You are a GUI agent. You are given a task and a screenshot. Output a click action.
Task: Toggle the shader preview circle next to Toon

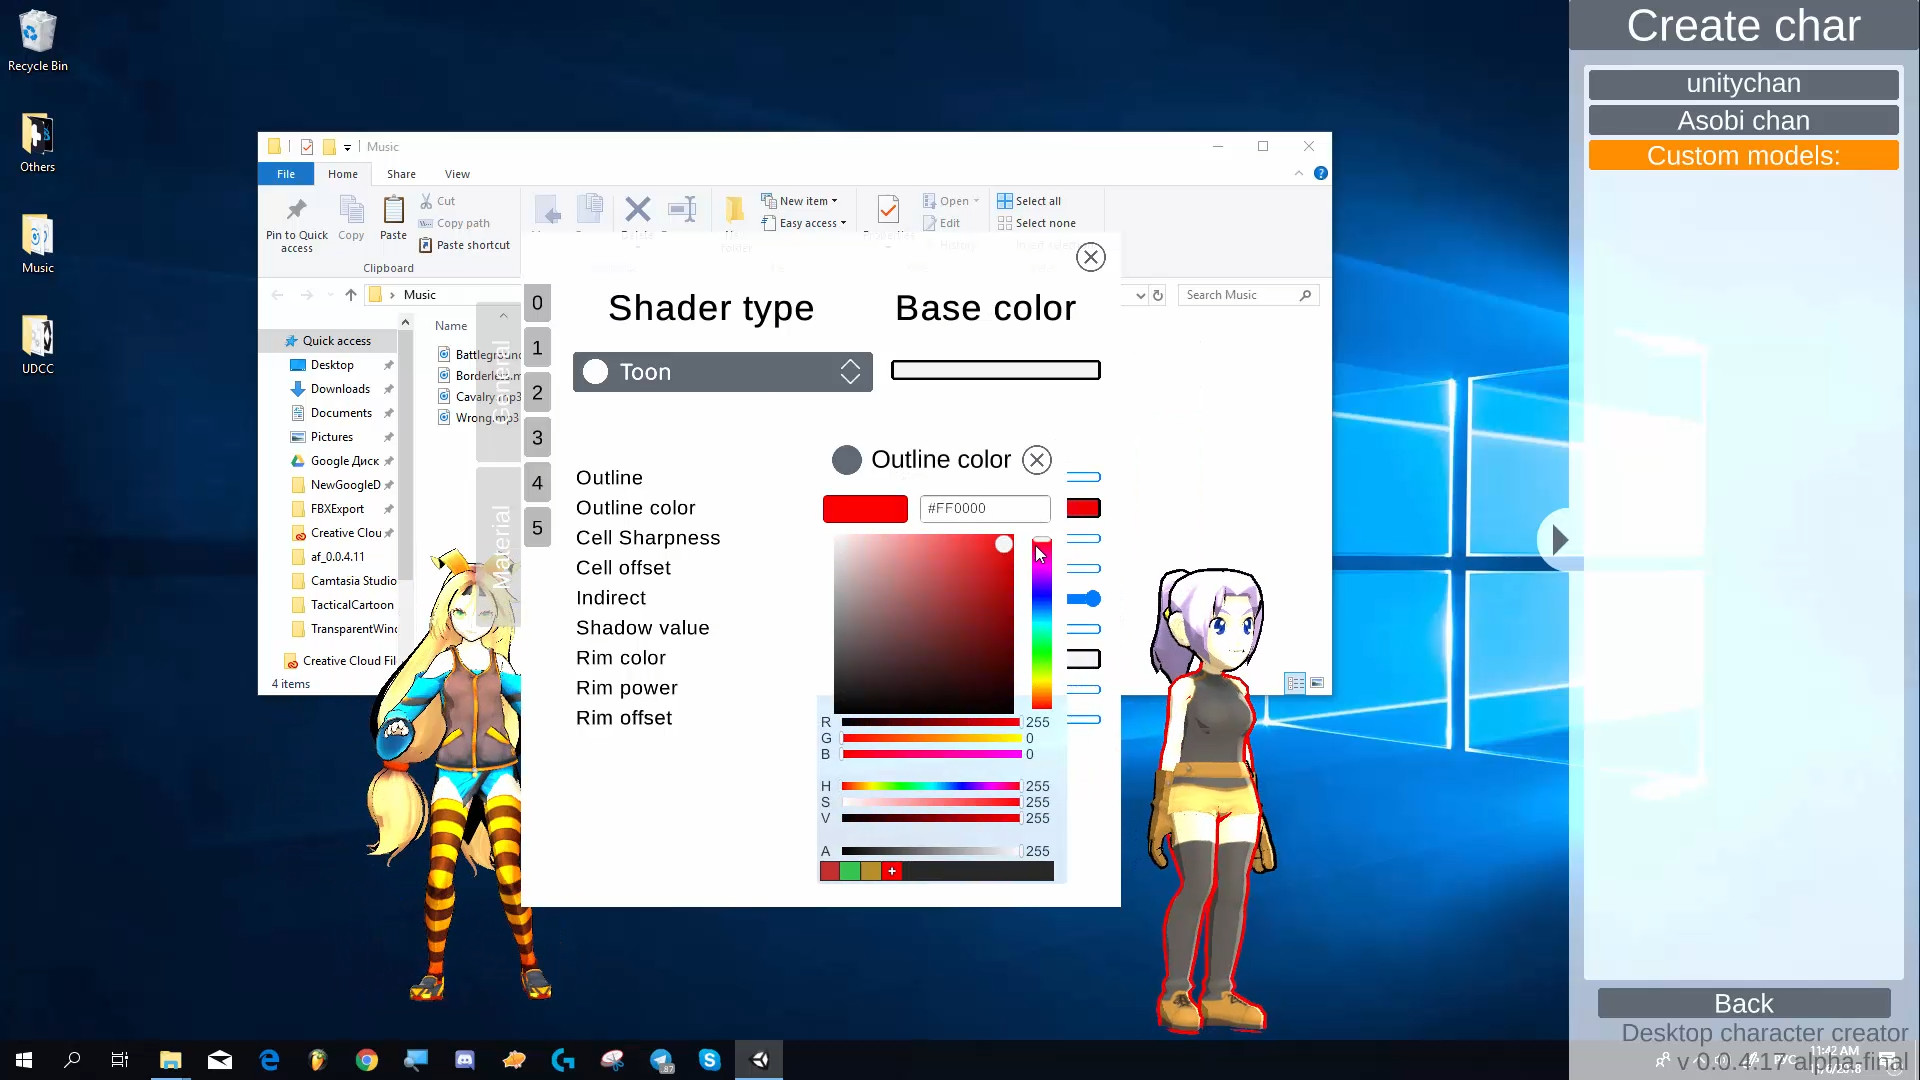pyautogui.click(x=595, y=371)
